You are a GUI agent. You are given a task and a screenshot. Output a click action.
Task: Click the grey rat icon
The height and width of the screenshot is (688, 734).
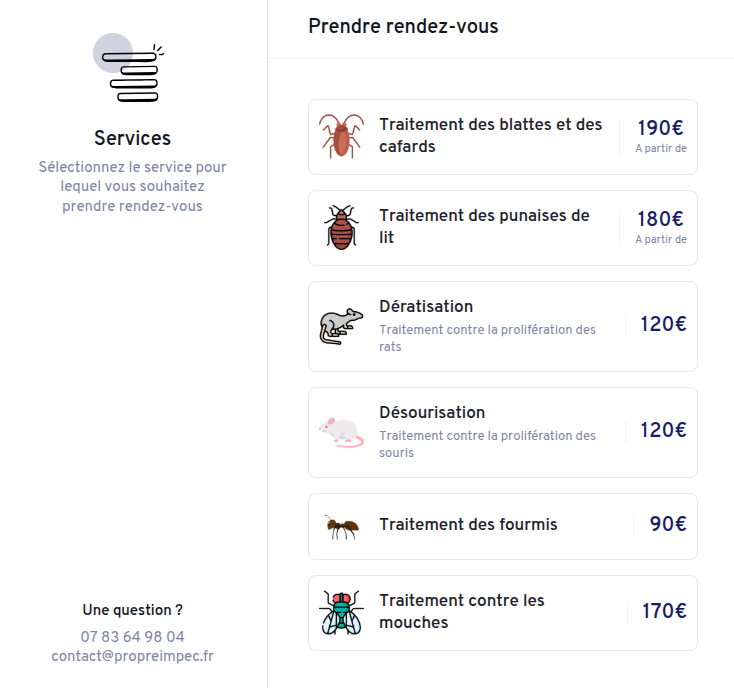pos(341,326)
